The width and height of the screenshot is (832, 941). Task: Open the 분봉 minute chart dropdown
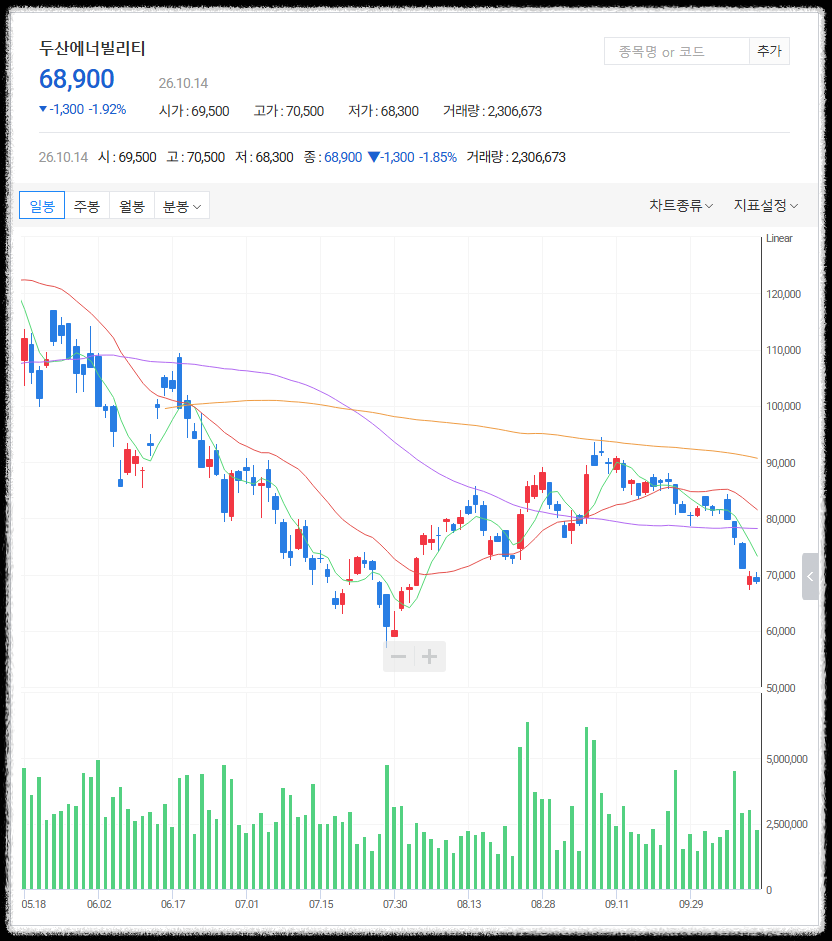click(x=182, y=206)
